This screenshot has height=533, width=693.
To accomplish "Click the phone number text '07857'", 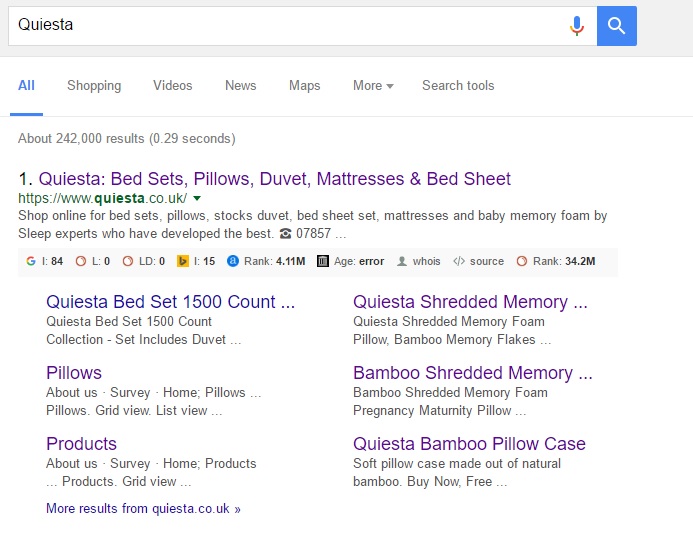I will tap(313, 233).
